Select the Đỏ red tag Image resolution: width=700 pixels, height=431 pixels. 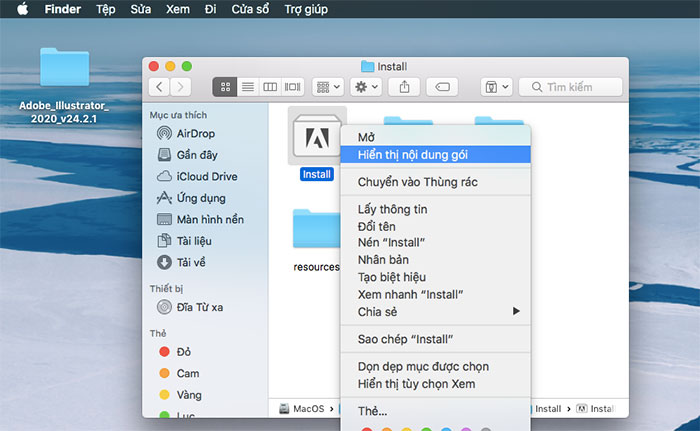click(175, 352)
